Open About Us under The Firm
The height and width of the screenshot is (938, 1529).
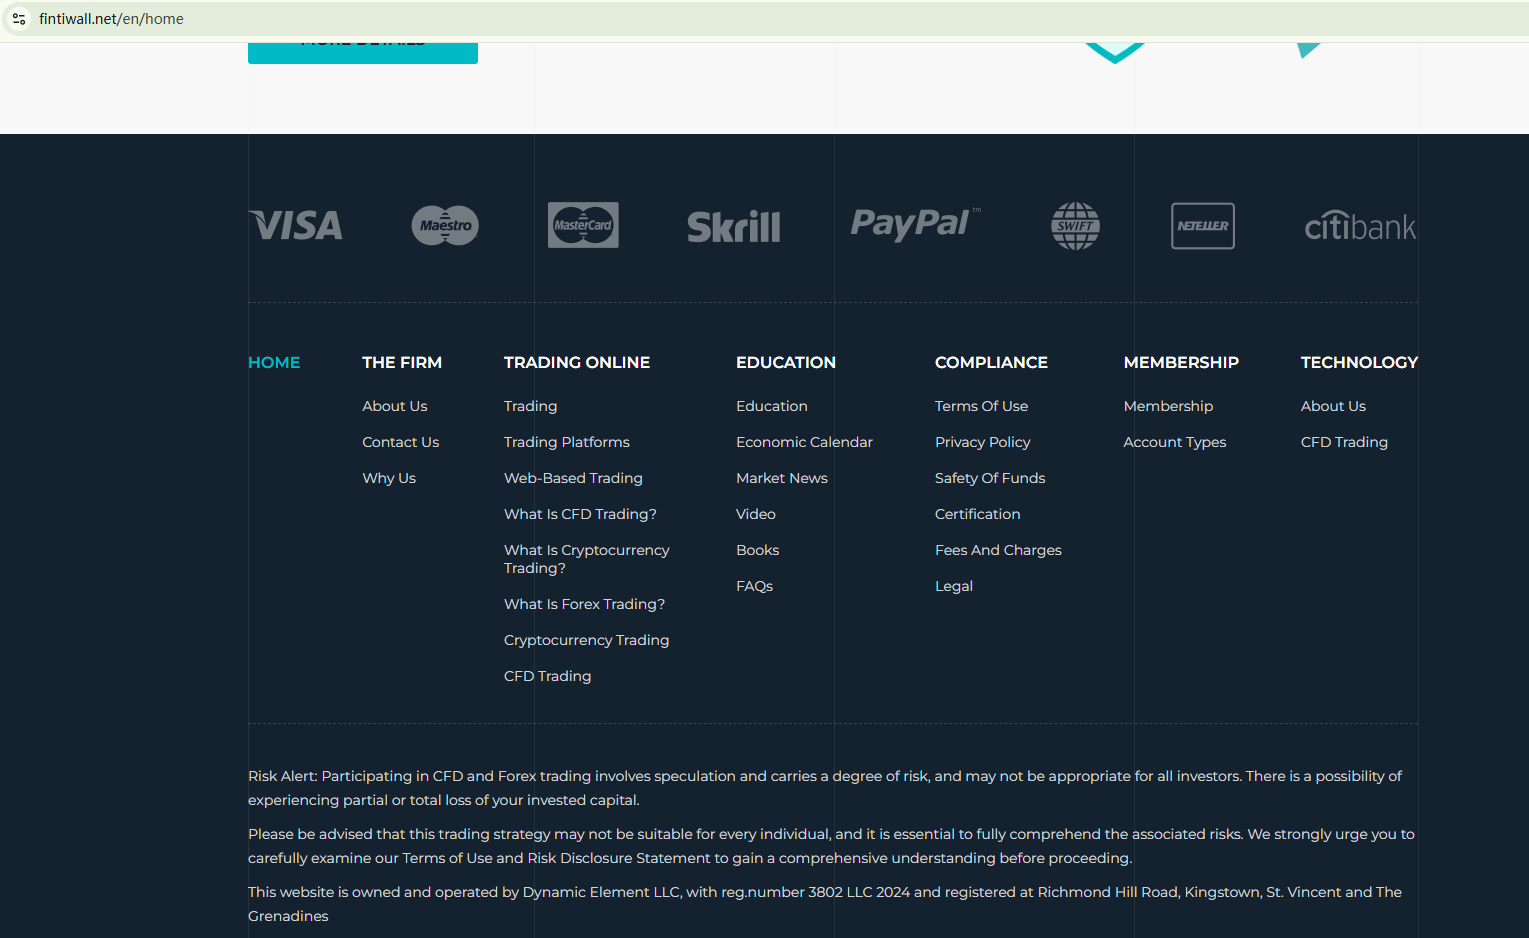click(x=395, y=406)
